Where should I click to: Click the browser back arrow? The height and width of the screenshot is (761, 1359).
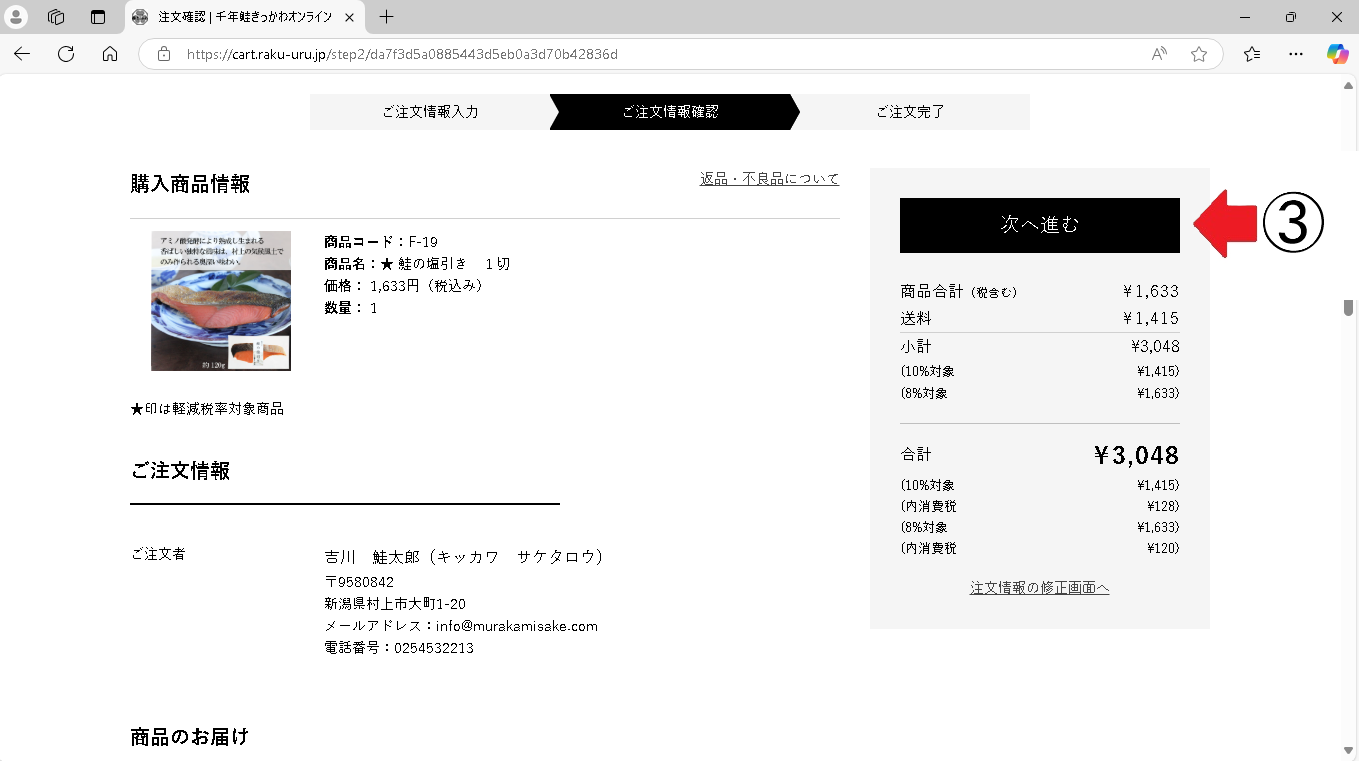tap(22, 54)
